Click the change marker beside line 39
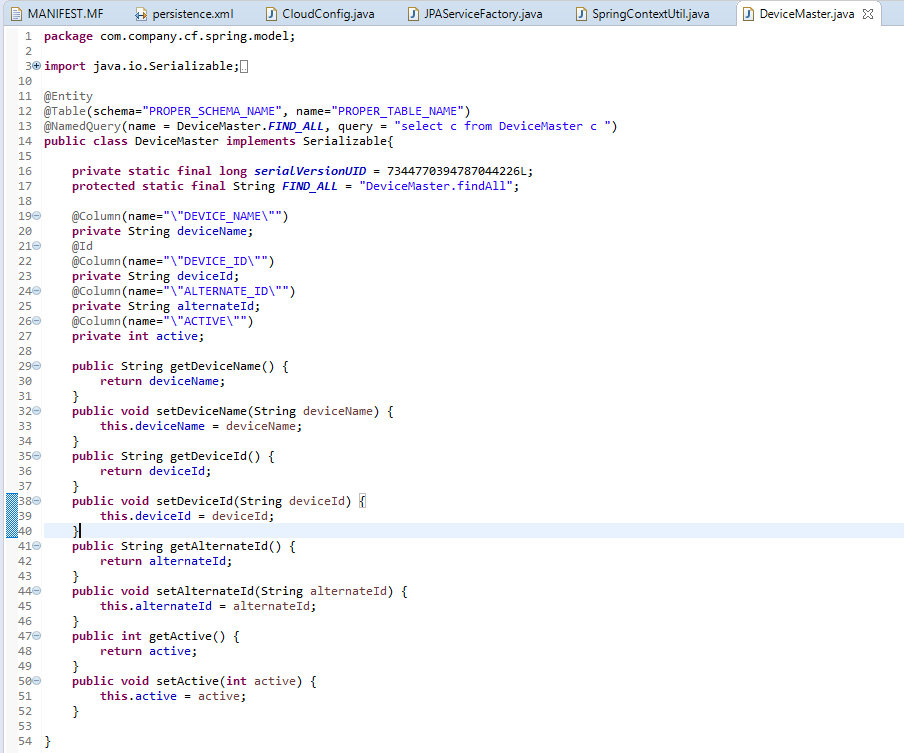 (12, 516)
